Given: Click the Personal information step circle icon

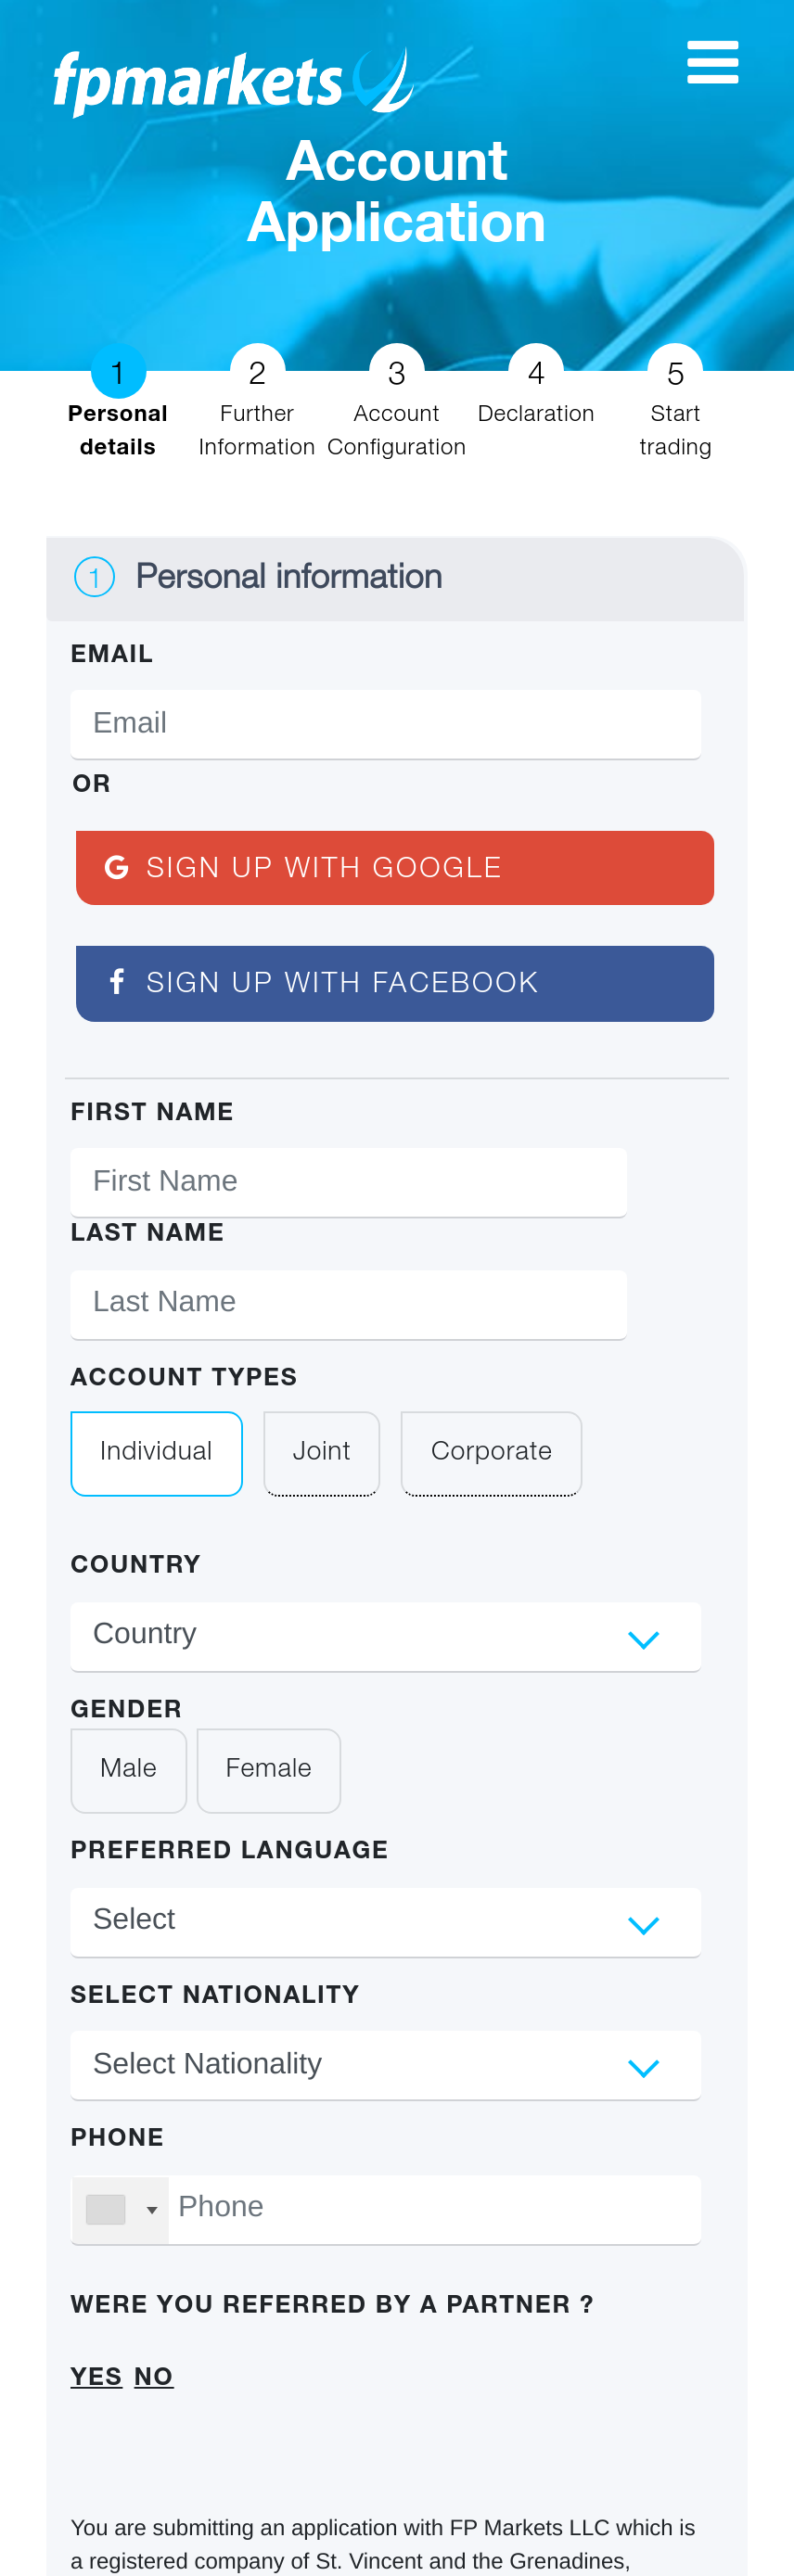Looking at the screenshot, I should (x=95, y=577).
